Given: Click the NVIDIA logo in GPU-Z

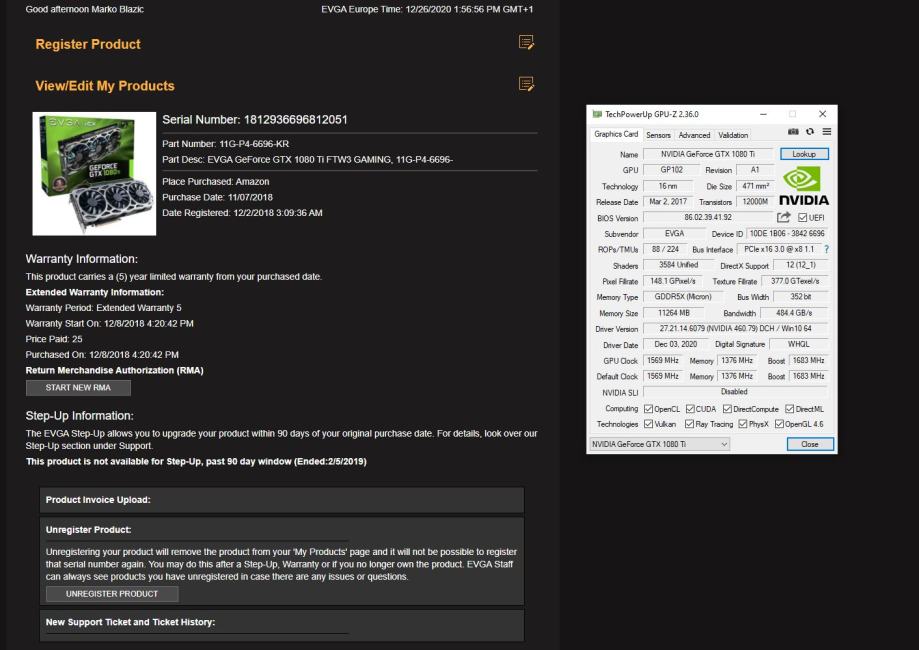Looking at the screenshot, I should [804, 186].
